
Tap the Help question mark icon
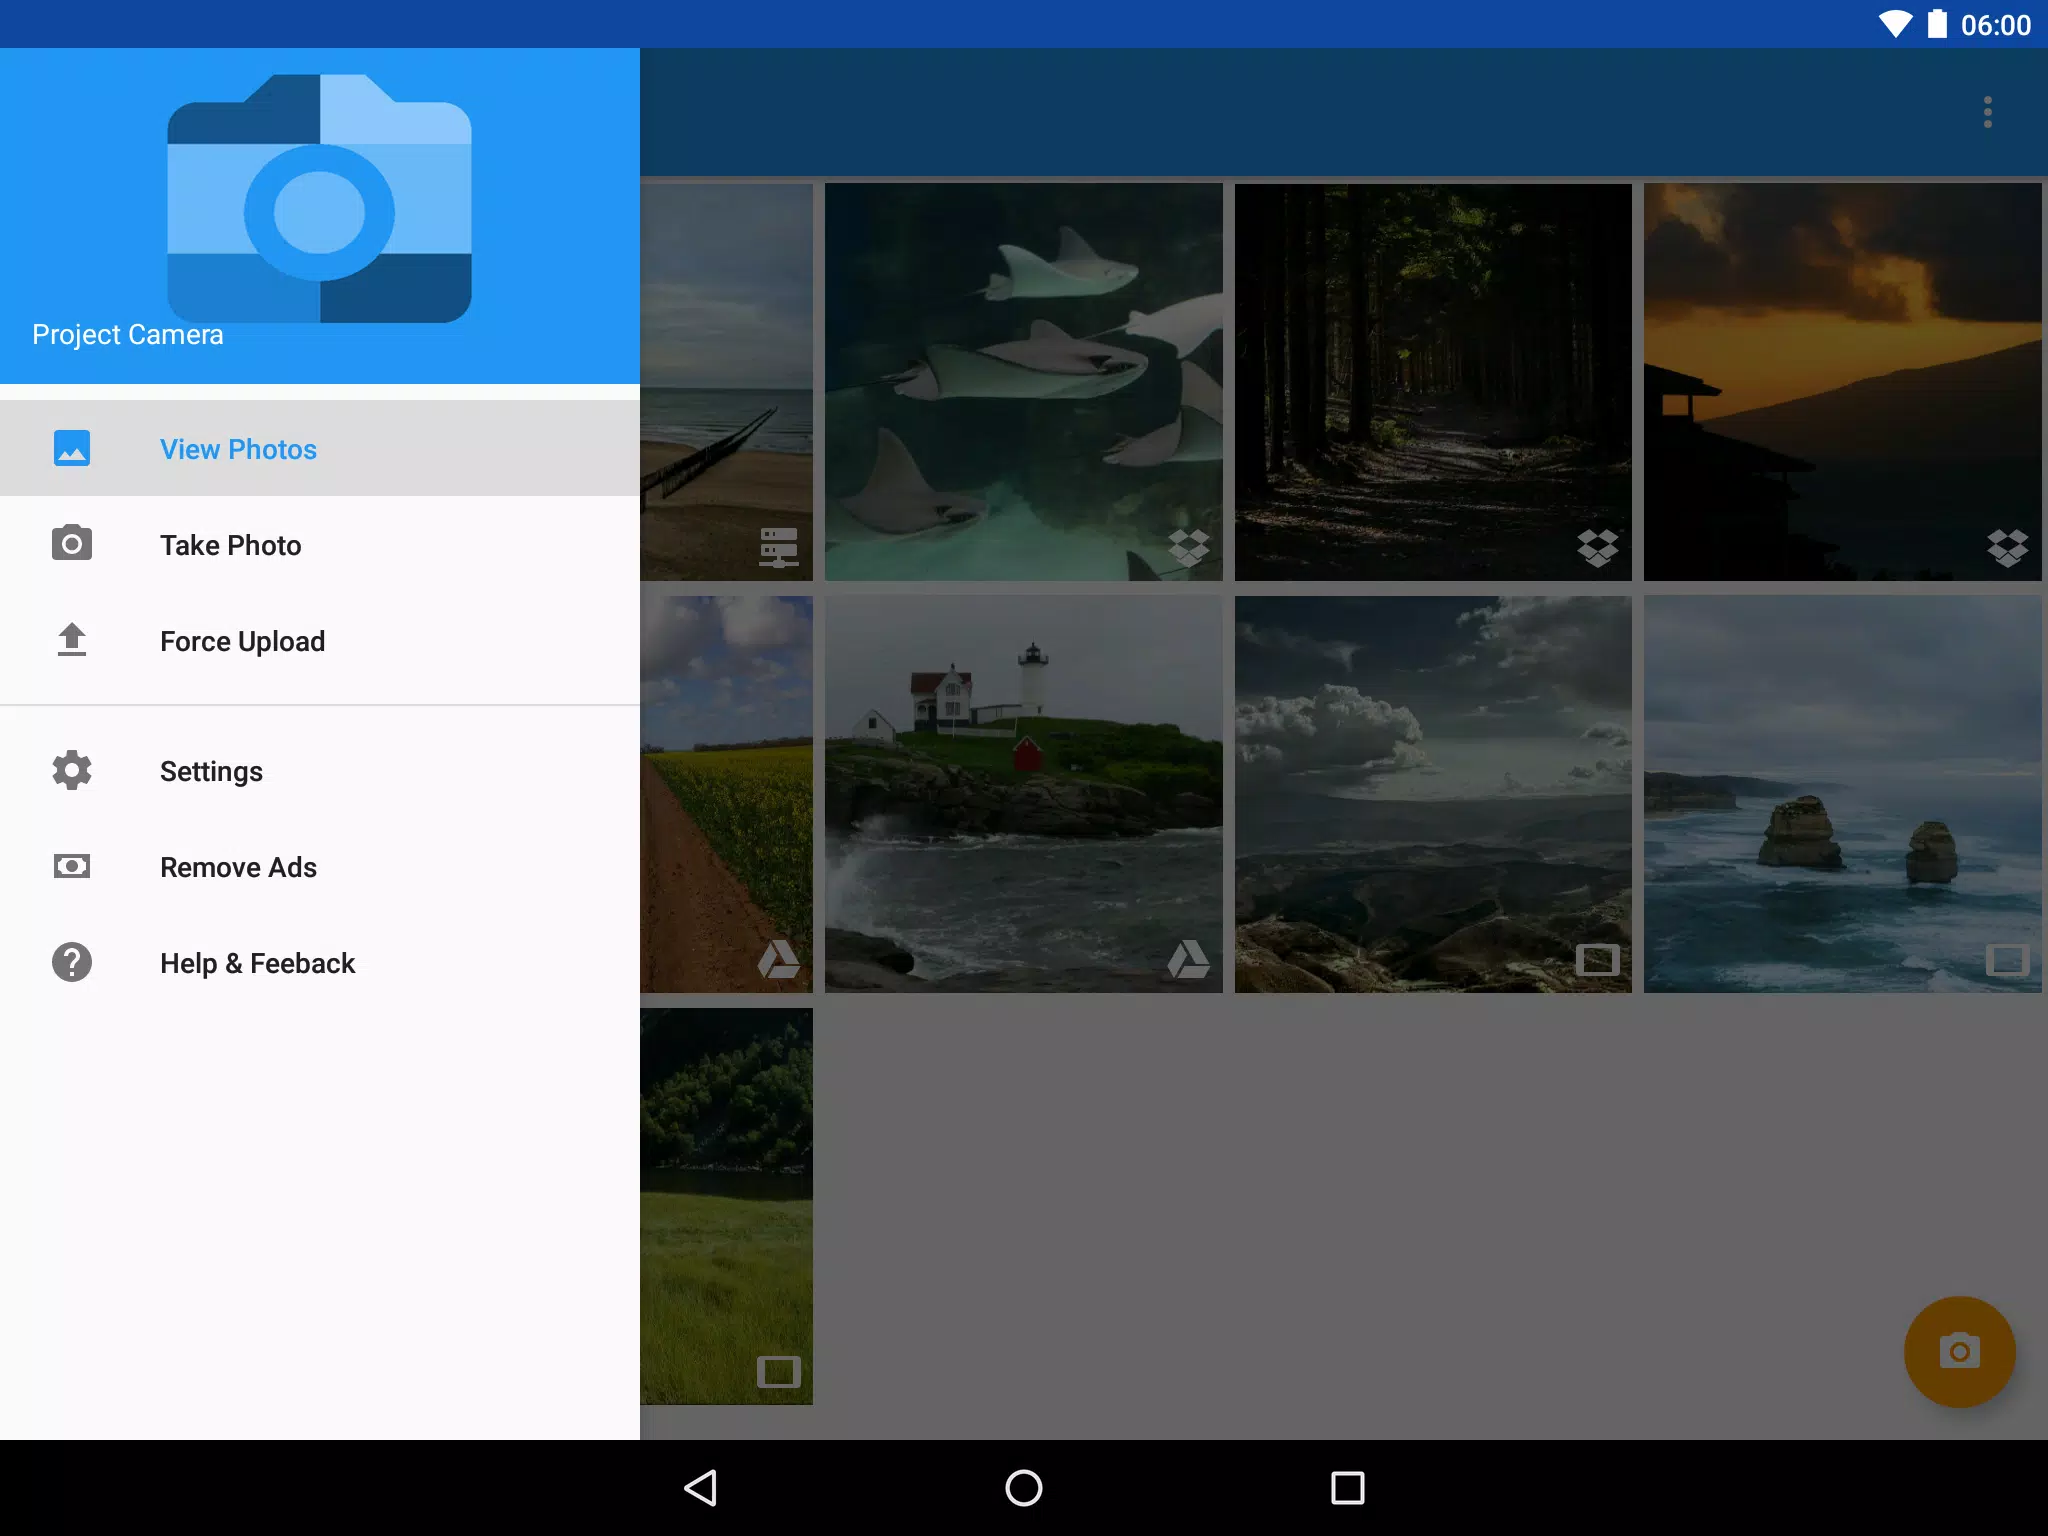pyautogui.click(x=72, y=962)
